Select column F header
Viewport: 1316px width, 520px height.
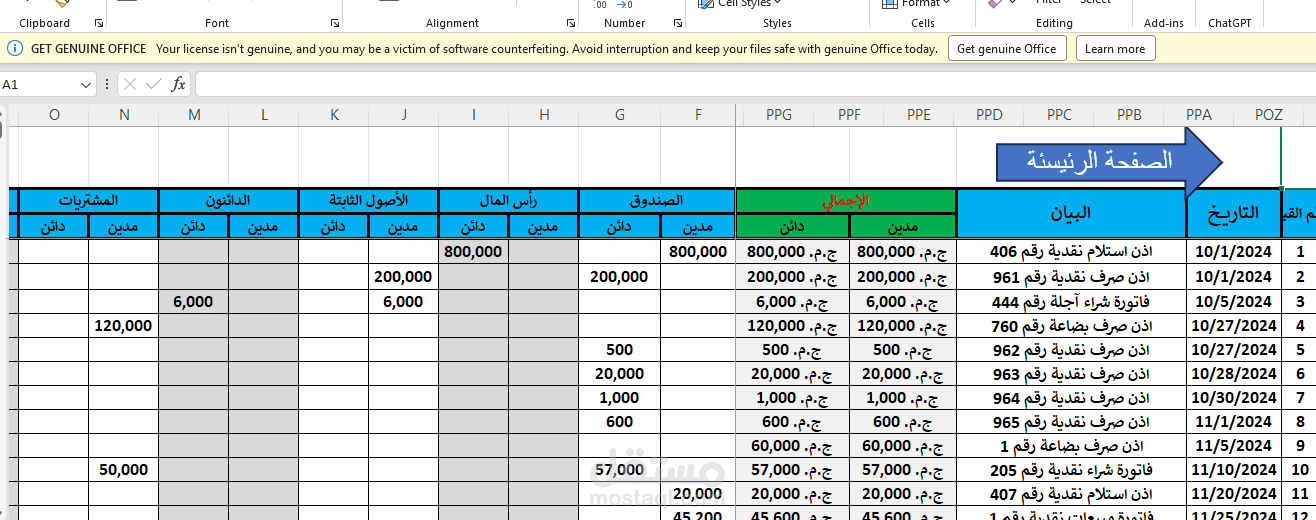point(698,115)
